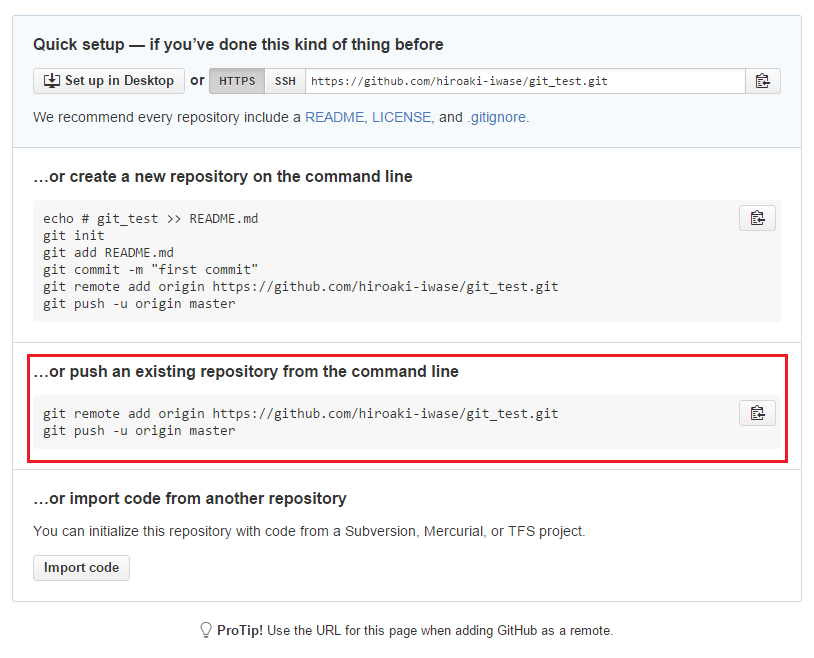The width and height of the screenshot is (814, 658).
Task: Open the LICENSE link
Action: point(401,117)
